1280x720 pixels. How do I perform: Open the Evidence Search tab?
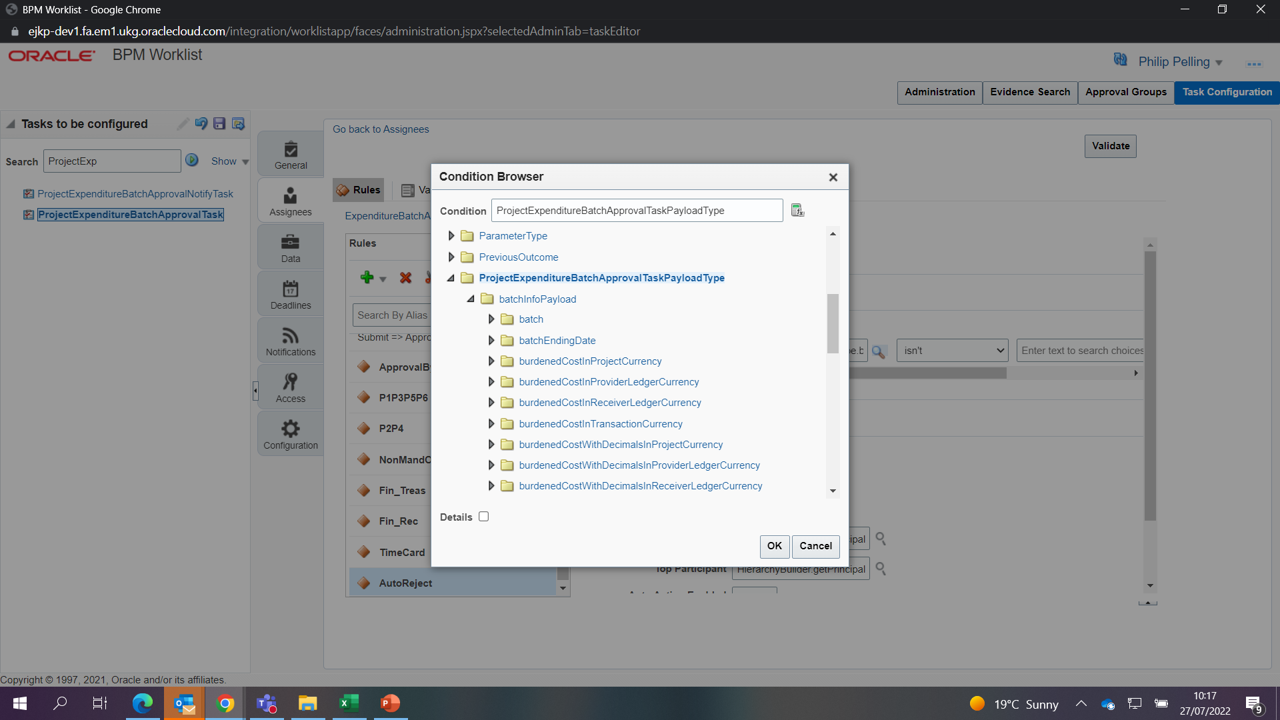pyautogui.click(x=1030, y=92)
